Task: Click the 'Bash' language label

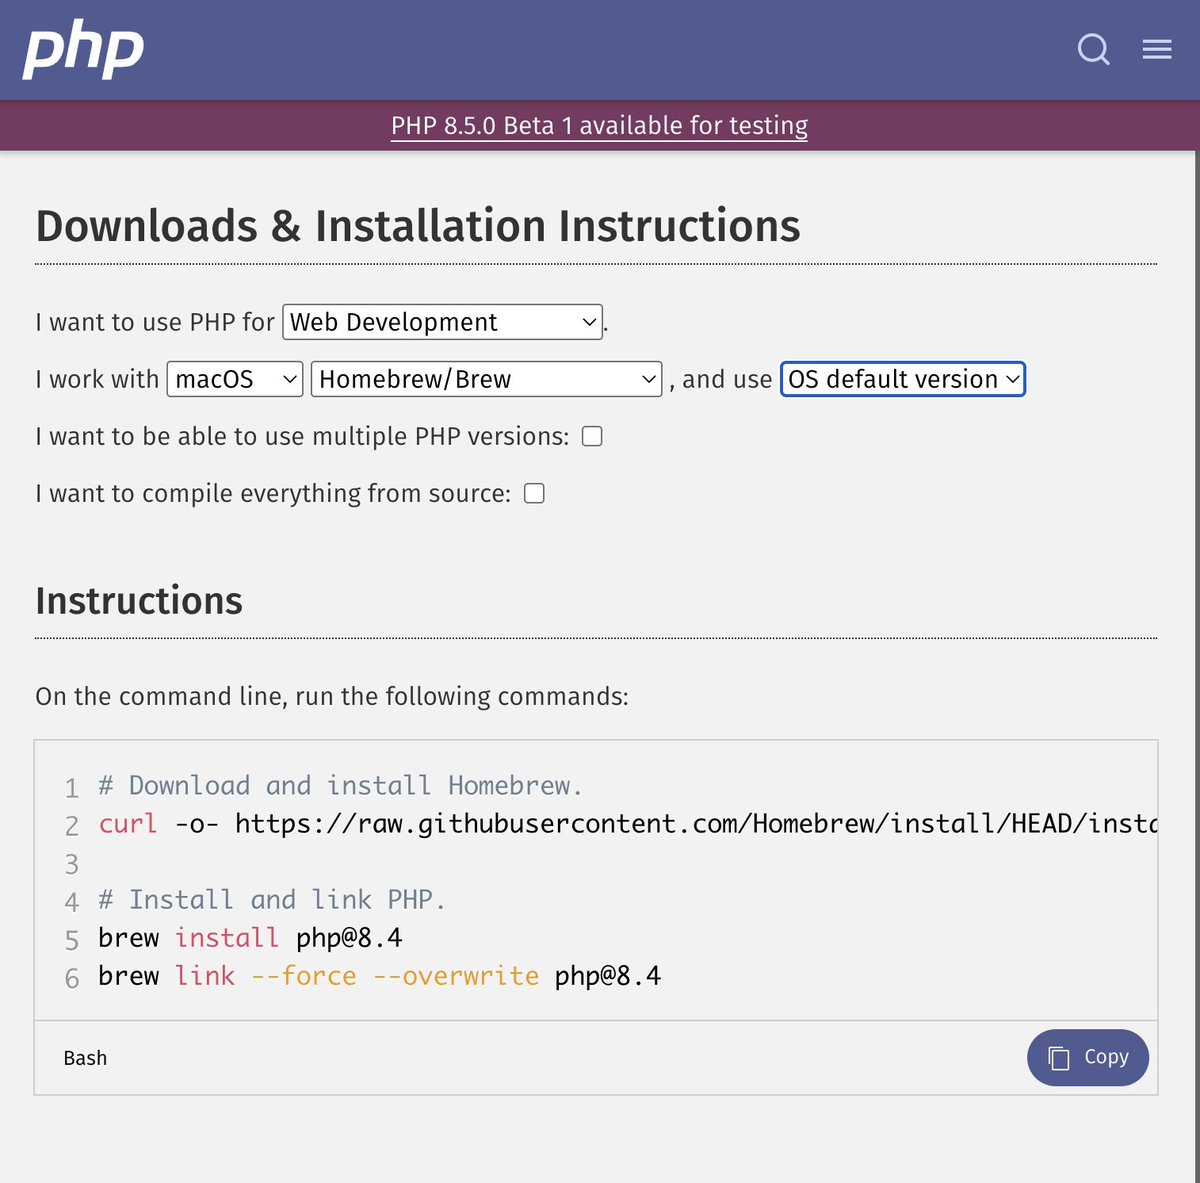Action: pos(85,1058)
